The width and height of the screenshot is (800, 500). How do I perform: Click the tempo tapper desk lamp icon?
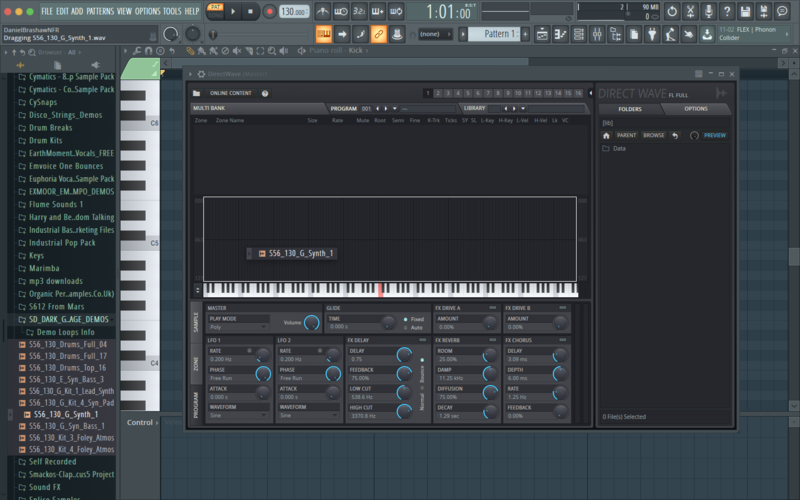[x=670, y=34]
